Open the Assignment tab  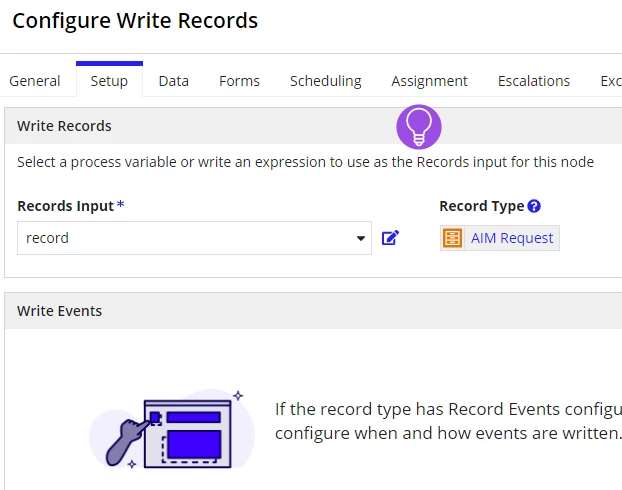tap(430, 81)
